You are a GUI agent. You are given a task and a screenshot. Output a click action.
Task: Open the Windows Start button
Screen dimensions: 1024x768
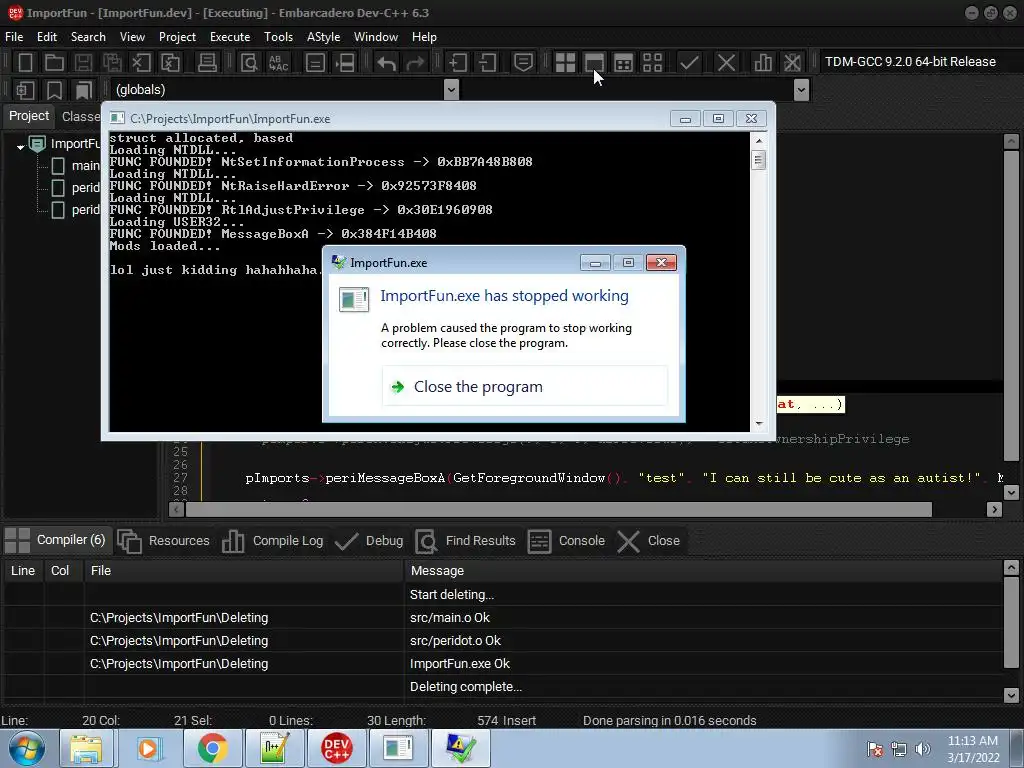point(26,748)
